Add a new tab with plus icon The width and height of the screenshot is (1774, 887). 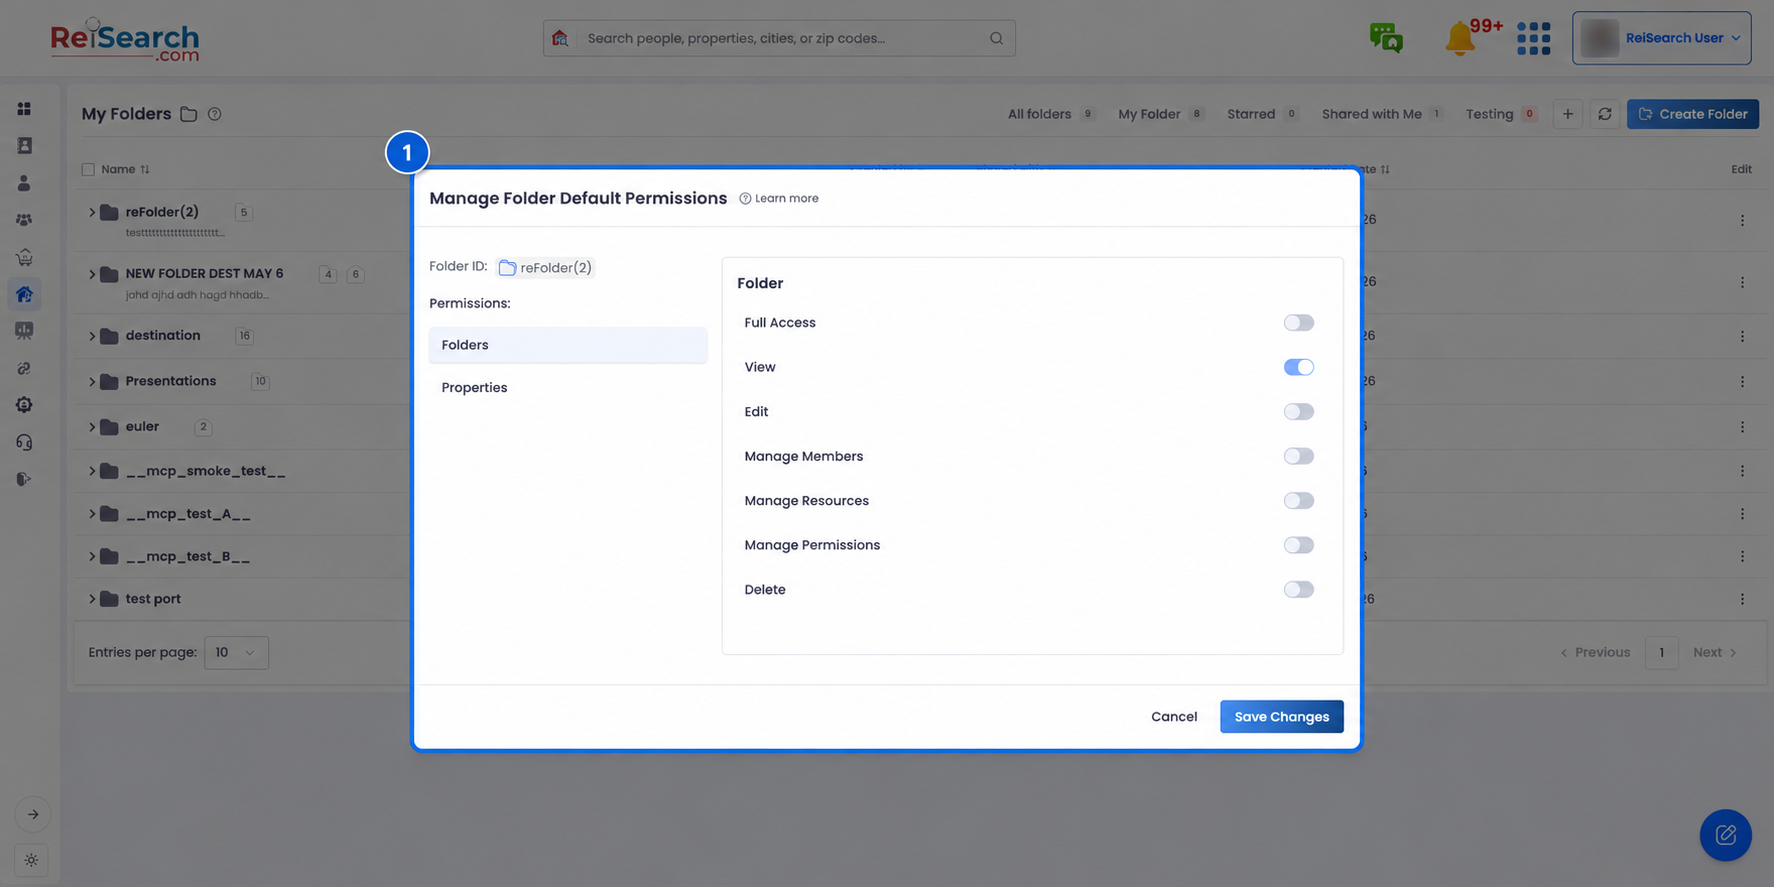[x=1567, y=114]
